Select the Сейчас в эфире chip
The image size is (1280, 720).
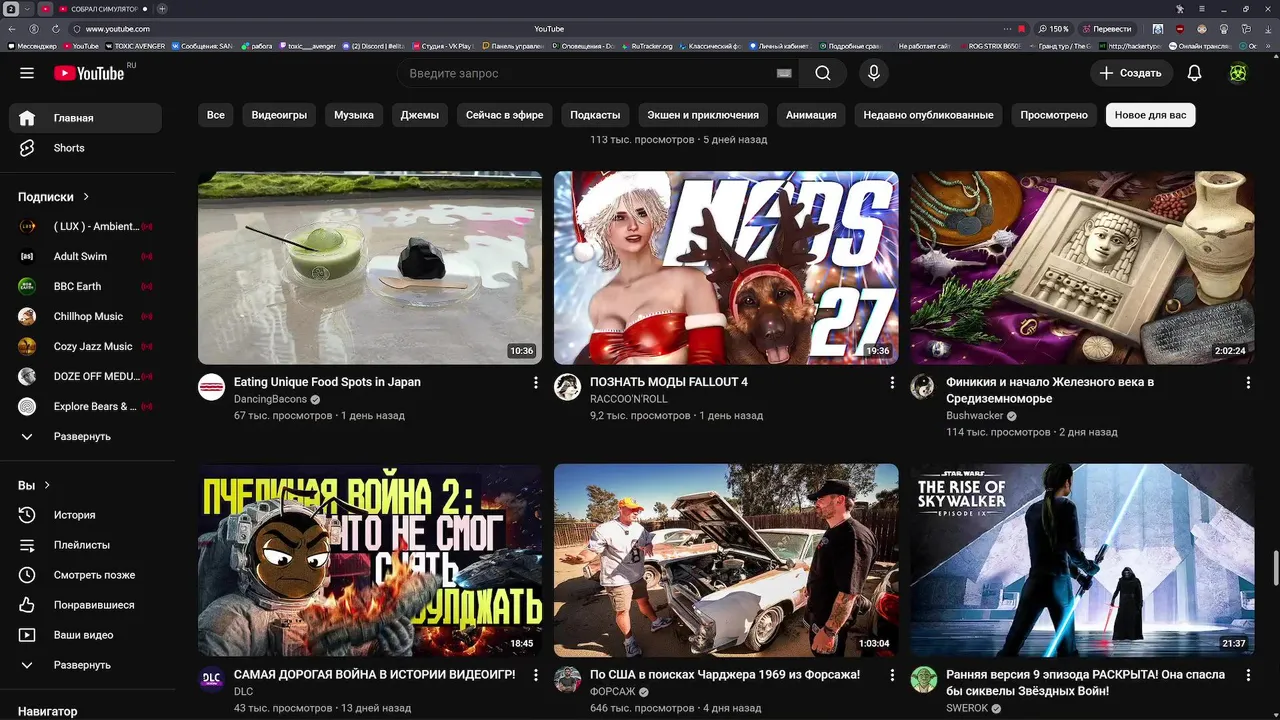[x=505, y=115]
